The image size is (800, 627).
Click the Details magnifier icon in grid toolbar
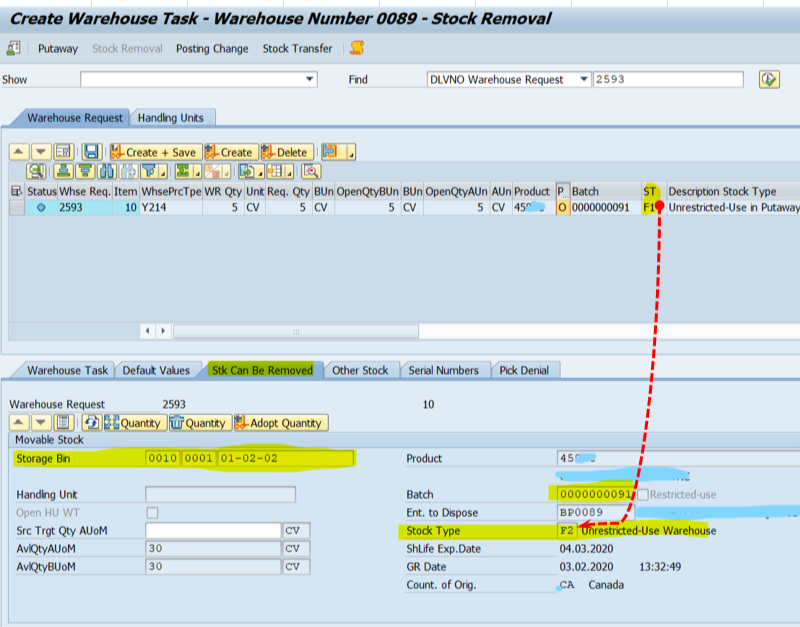tap(36, 171)
